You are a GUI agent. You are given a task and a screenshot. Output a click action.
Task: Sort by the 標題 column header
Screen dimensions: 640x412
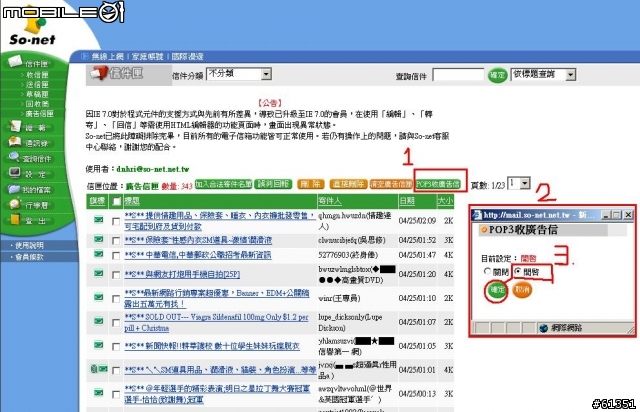pyautogui.click(x=132, y=201)
